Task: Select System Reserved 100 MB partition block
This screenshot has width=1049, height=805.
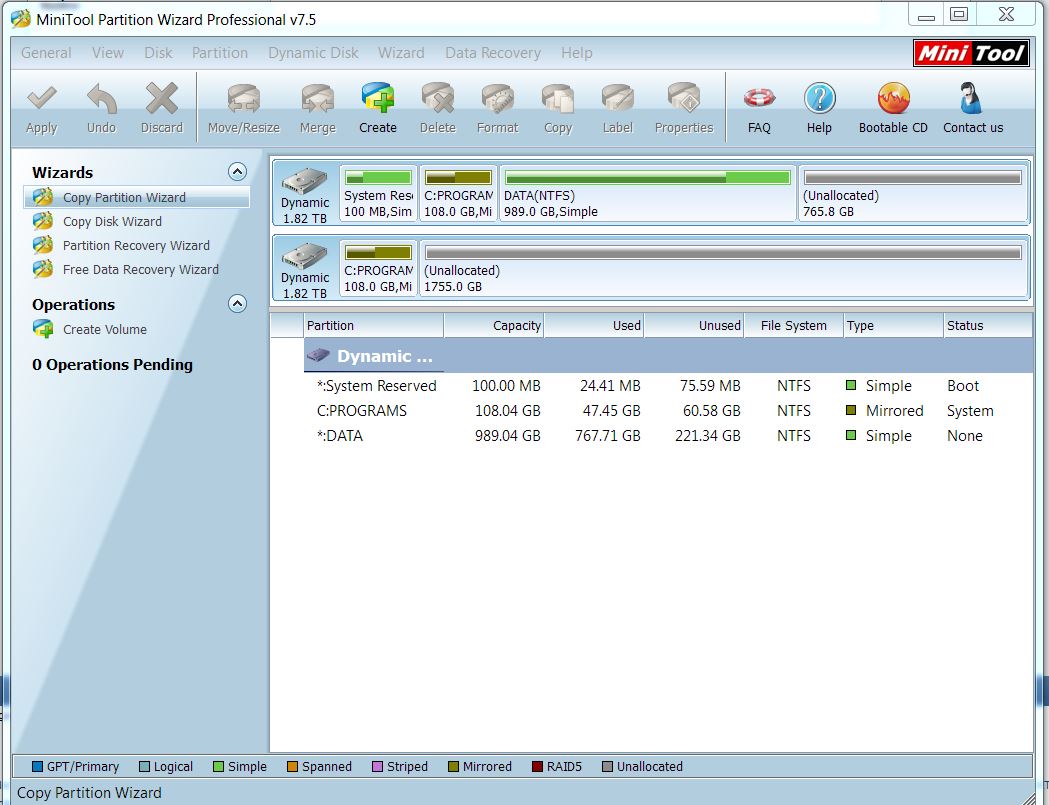Action: coord(379,193)
